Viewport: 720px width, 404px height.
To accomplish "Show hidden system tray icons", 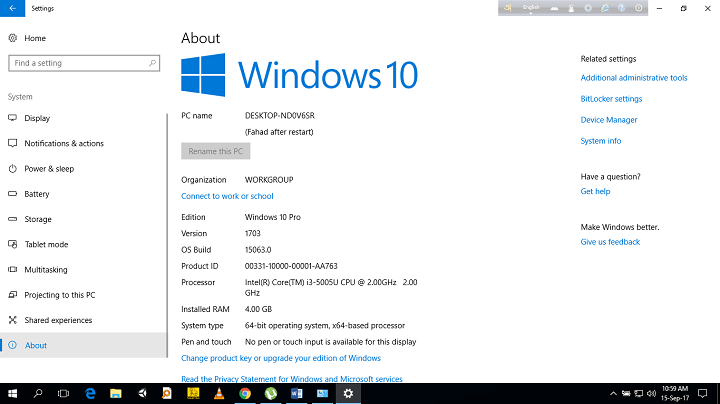I will 613,393.
